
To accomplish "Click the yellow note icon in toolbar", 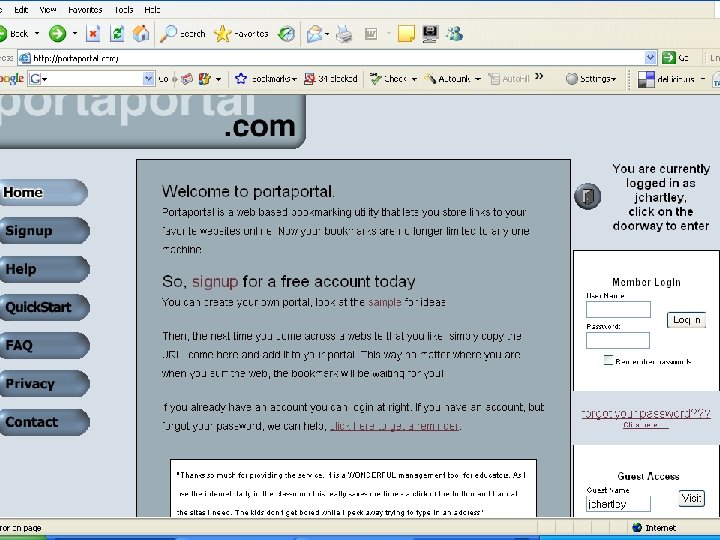I will pyautogui.click(x=406, y=34).
